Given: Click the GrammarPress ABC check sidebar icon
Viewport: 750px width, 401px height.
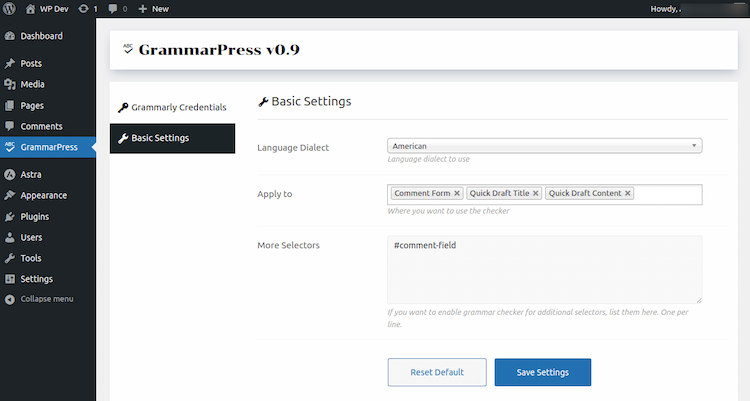Looking at the screenshot, I should (x=10, y=146).
